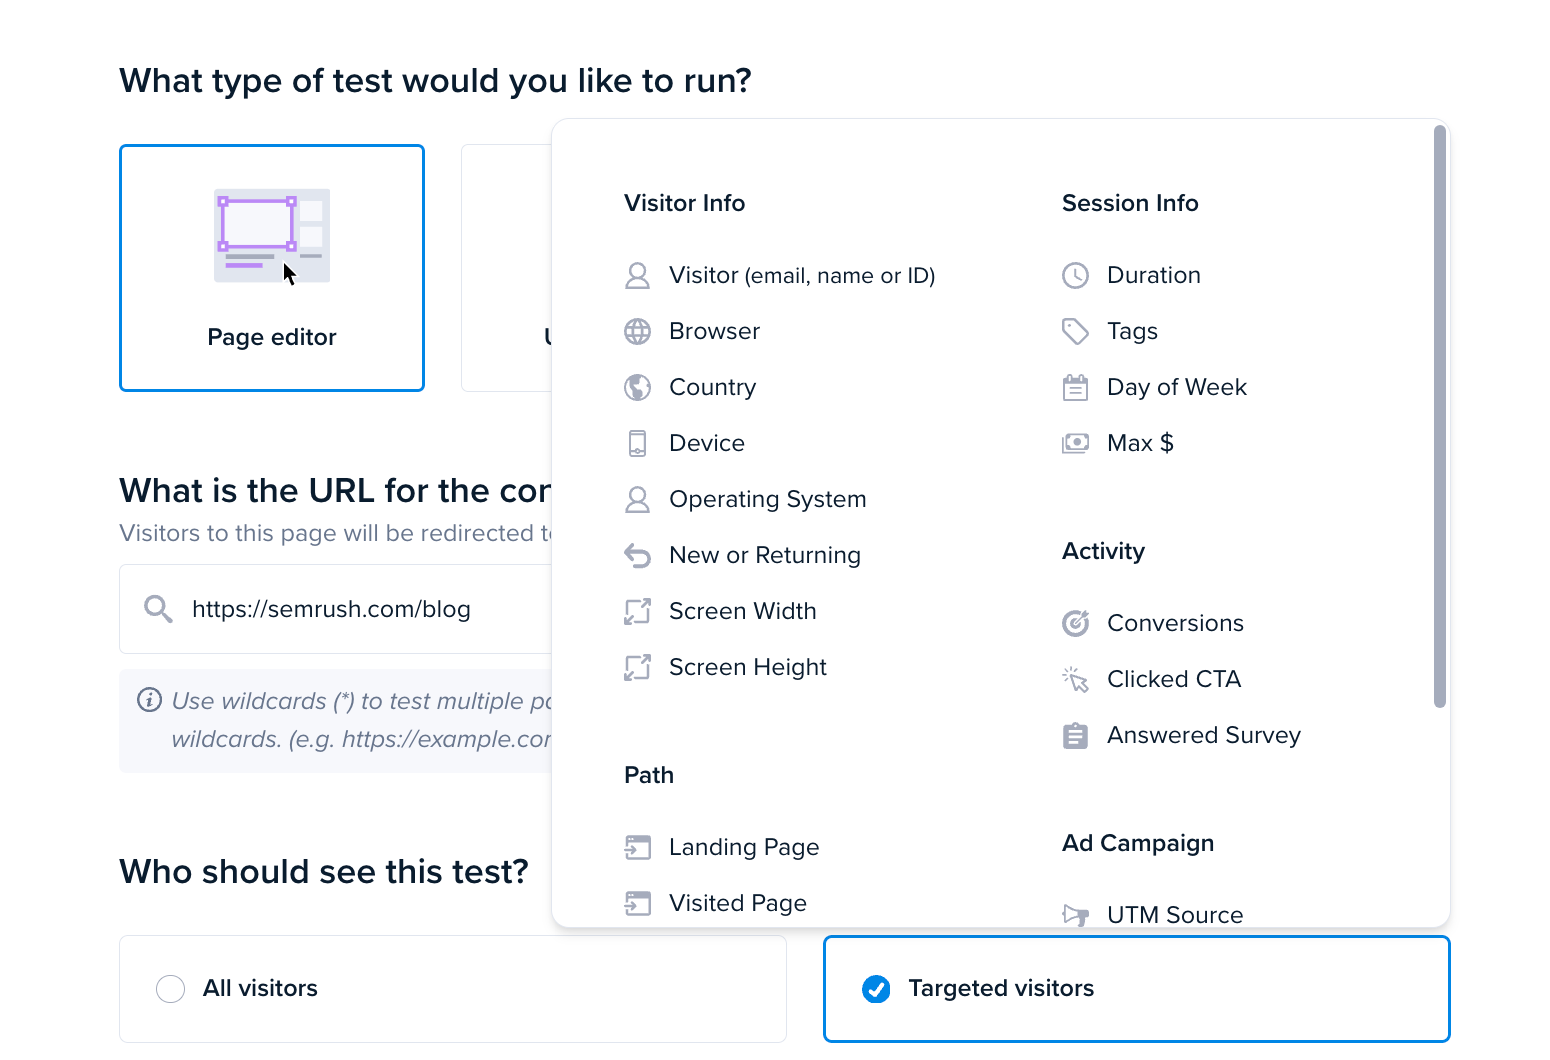Viewport: 1550px width, 1060px height.
Task: Pick Landing Page under Path
Action: 743,847
